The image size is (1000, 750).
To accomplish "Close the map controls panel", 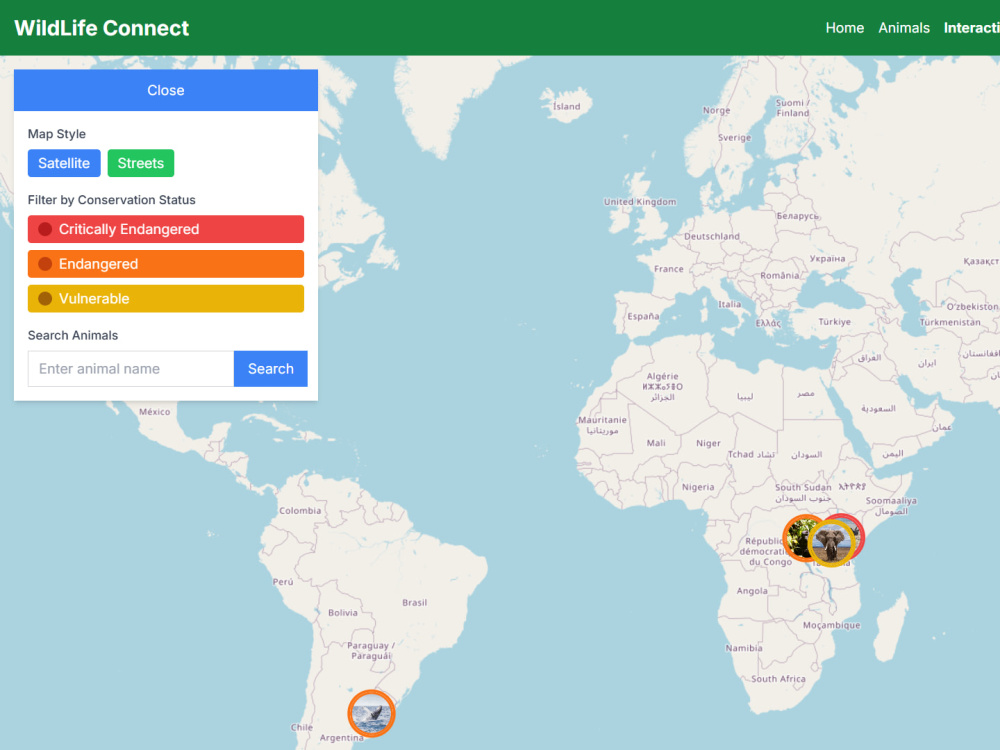I will pos(166,90).
